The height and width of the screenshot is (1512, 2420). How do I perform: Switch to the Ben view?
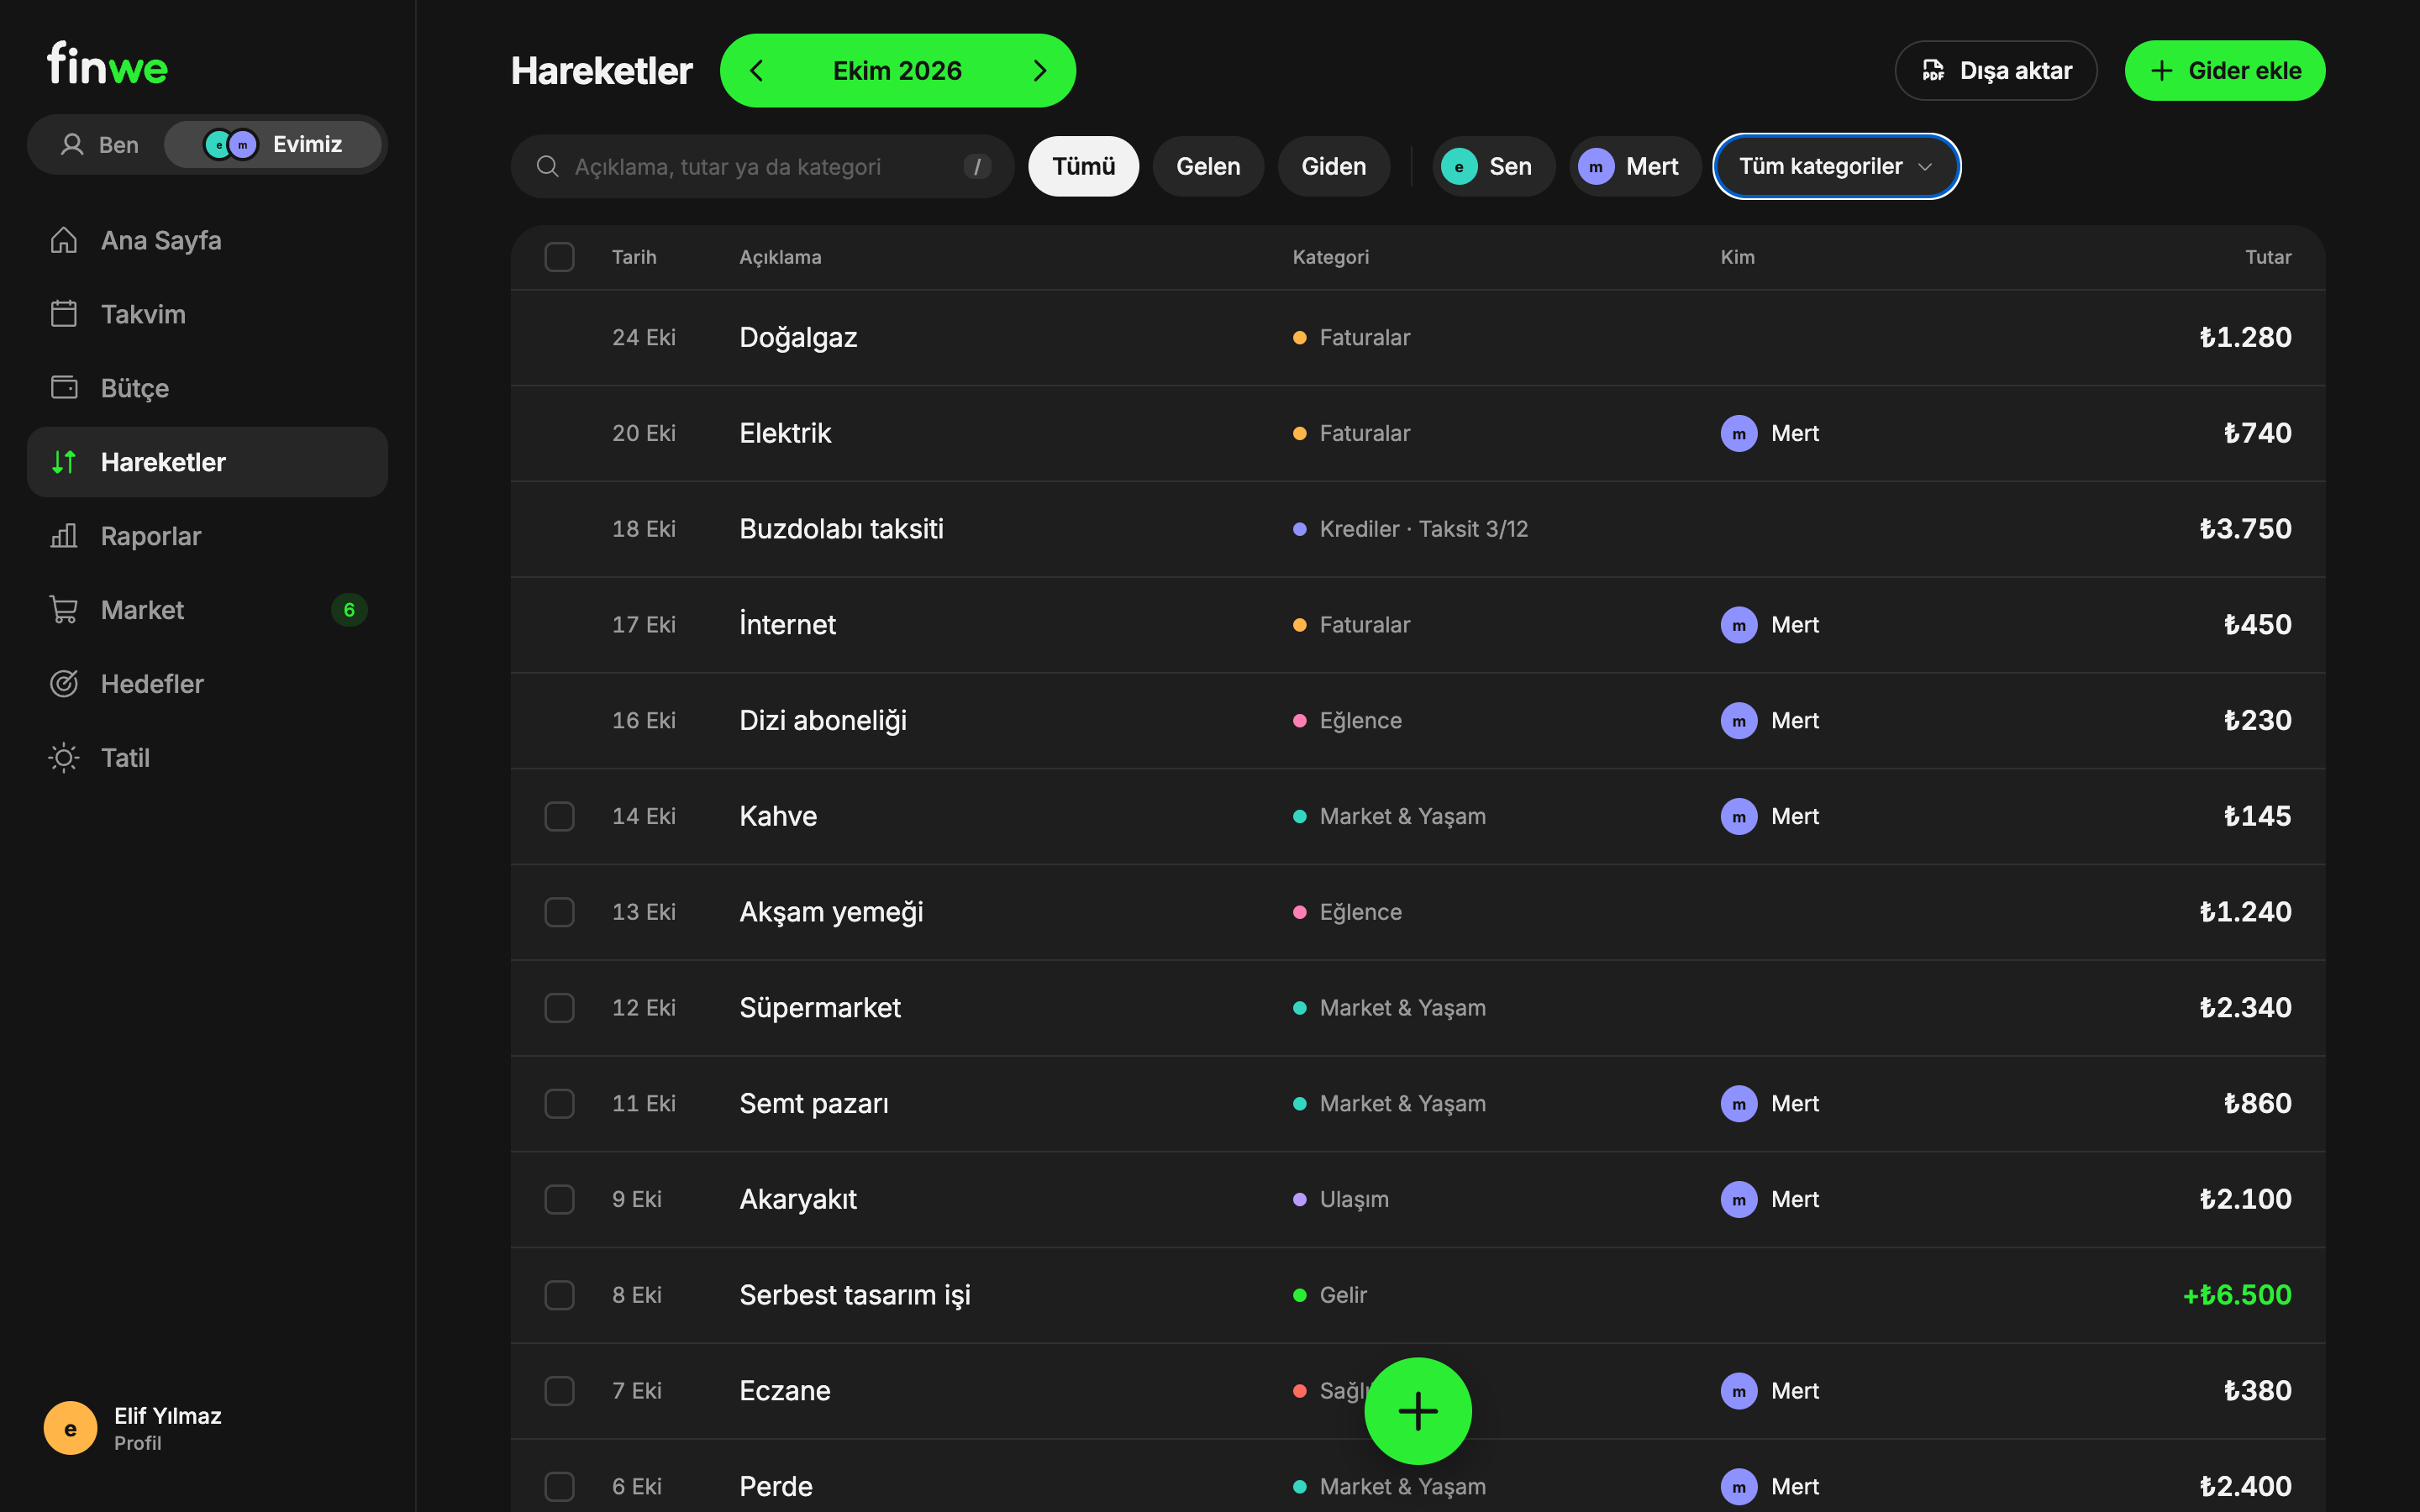[x=99, y=145]
